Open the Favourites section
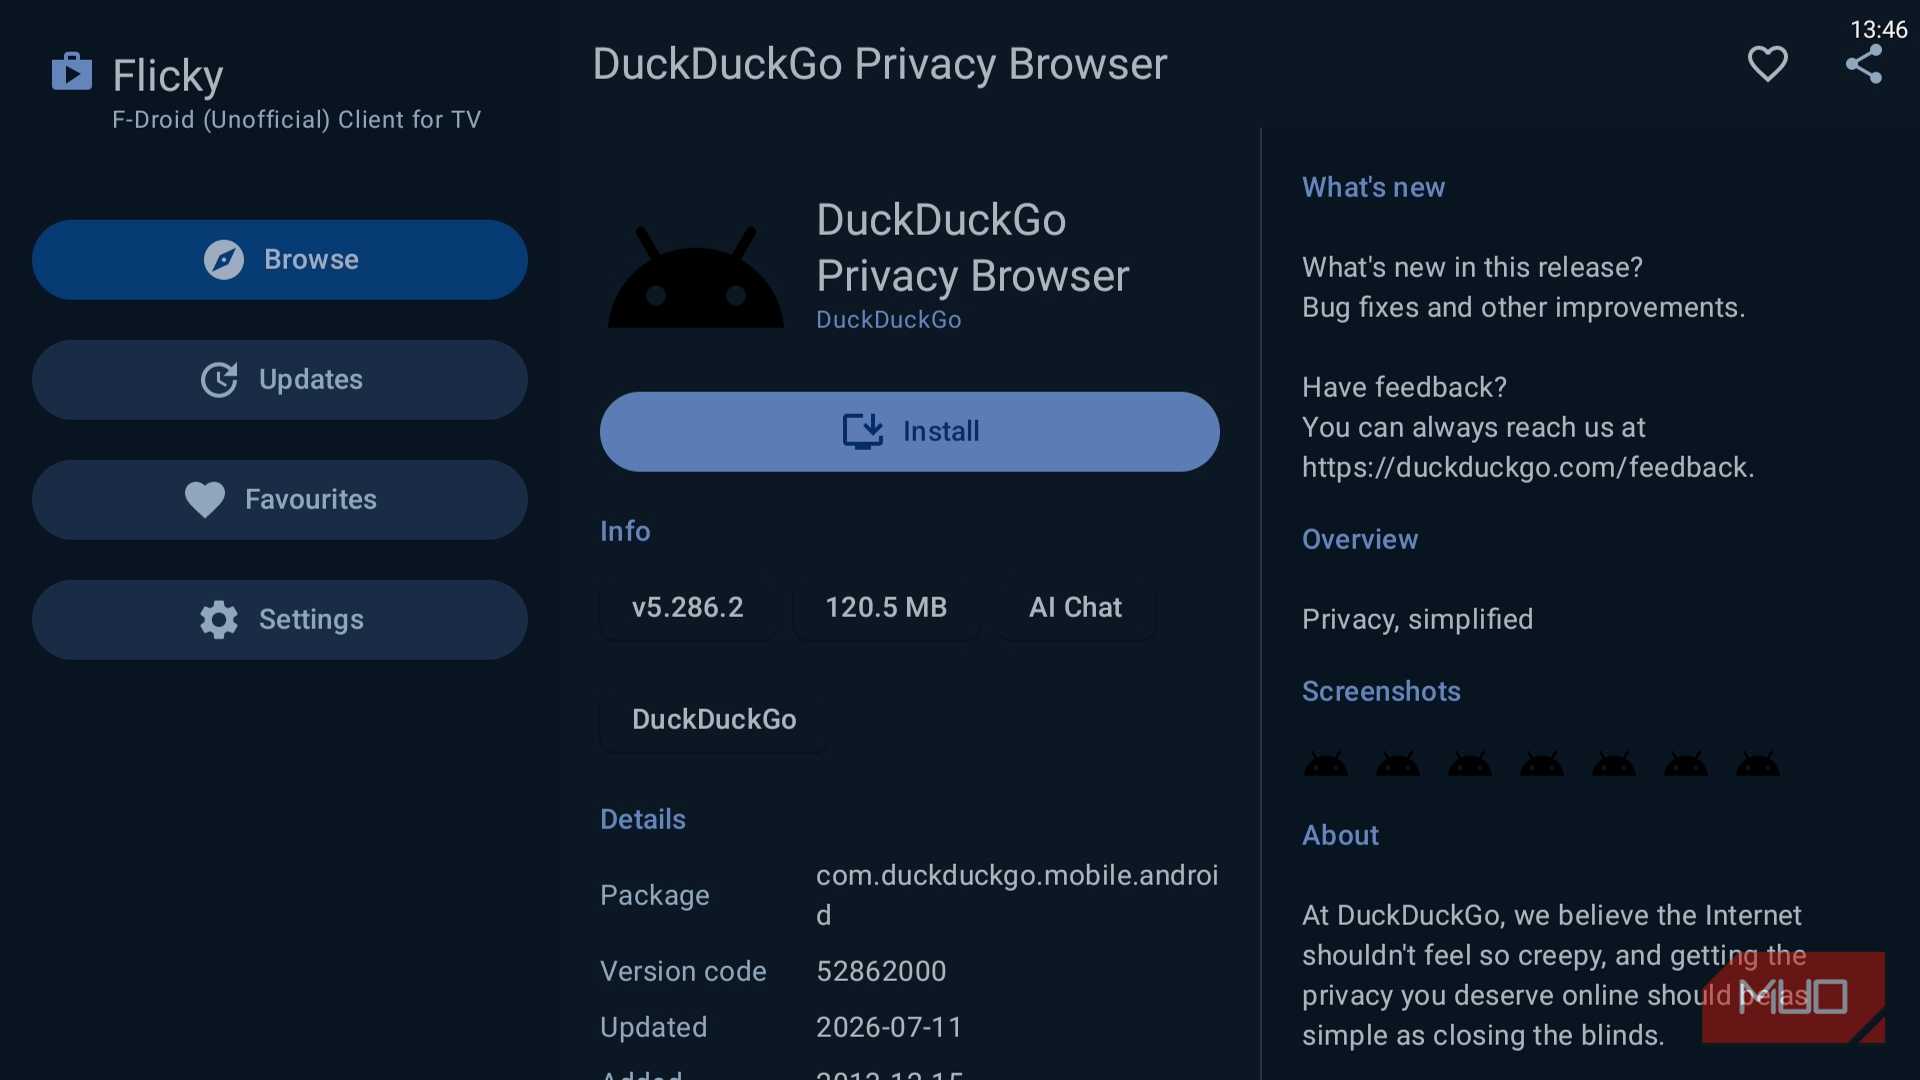 coord(280,500)
